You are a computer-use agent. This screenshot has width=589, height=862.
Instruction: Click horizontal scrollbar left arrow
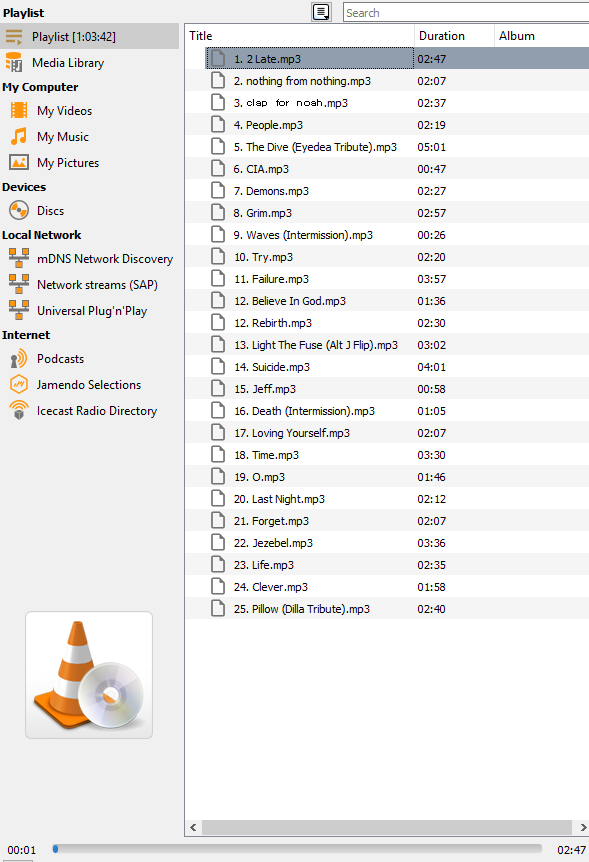click(193, 827)
